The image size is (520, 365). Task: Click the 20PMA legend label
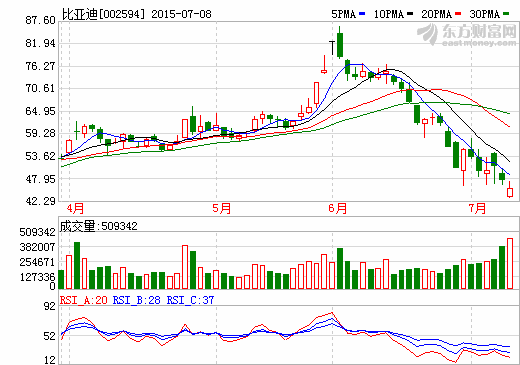(x=436, y=14)
